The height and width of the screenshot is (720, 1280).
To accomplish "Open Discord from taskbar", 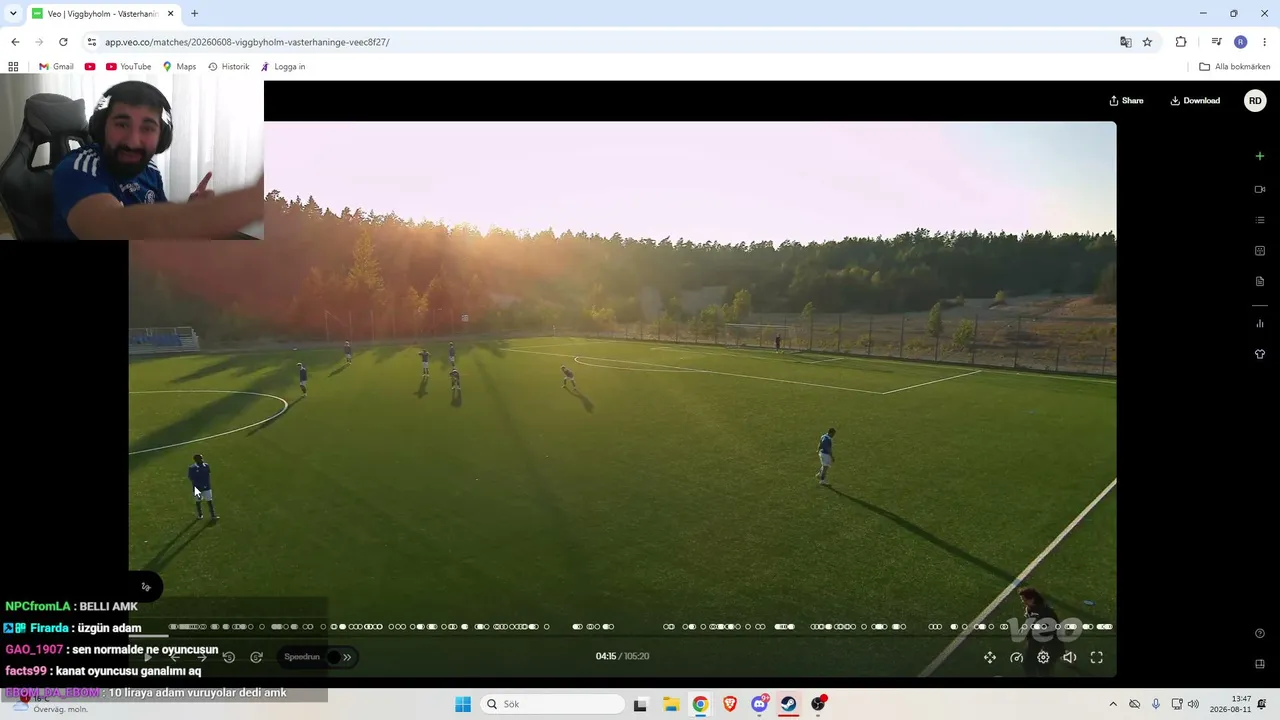I will click(x=759, y=704).
